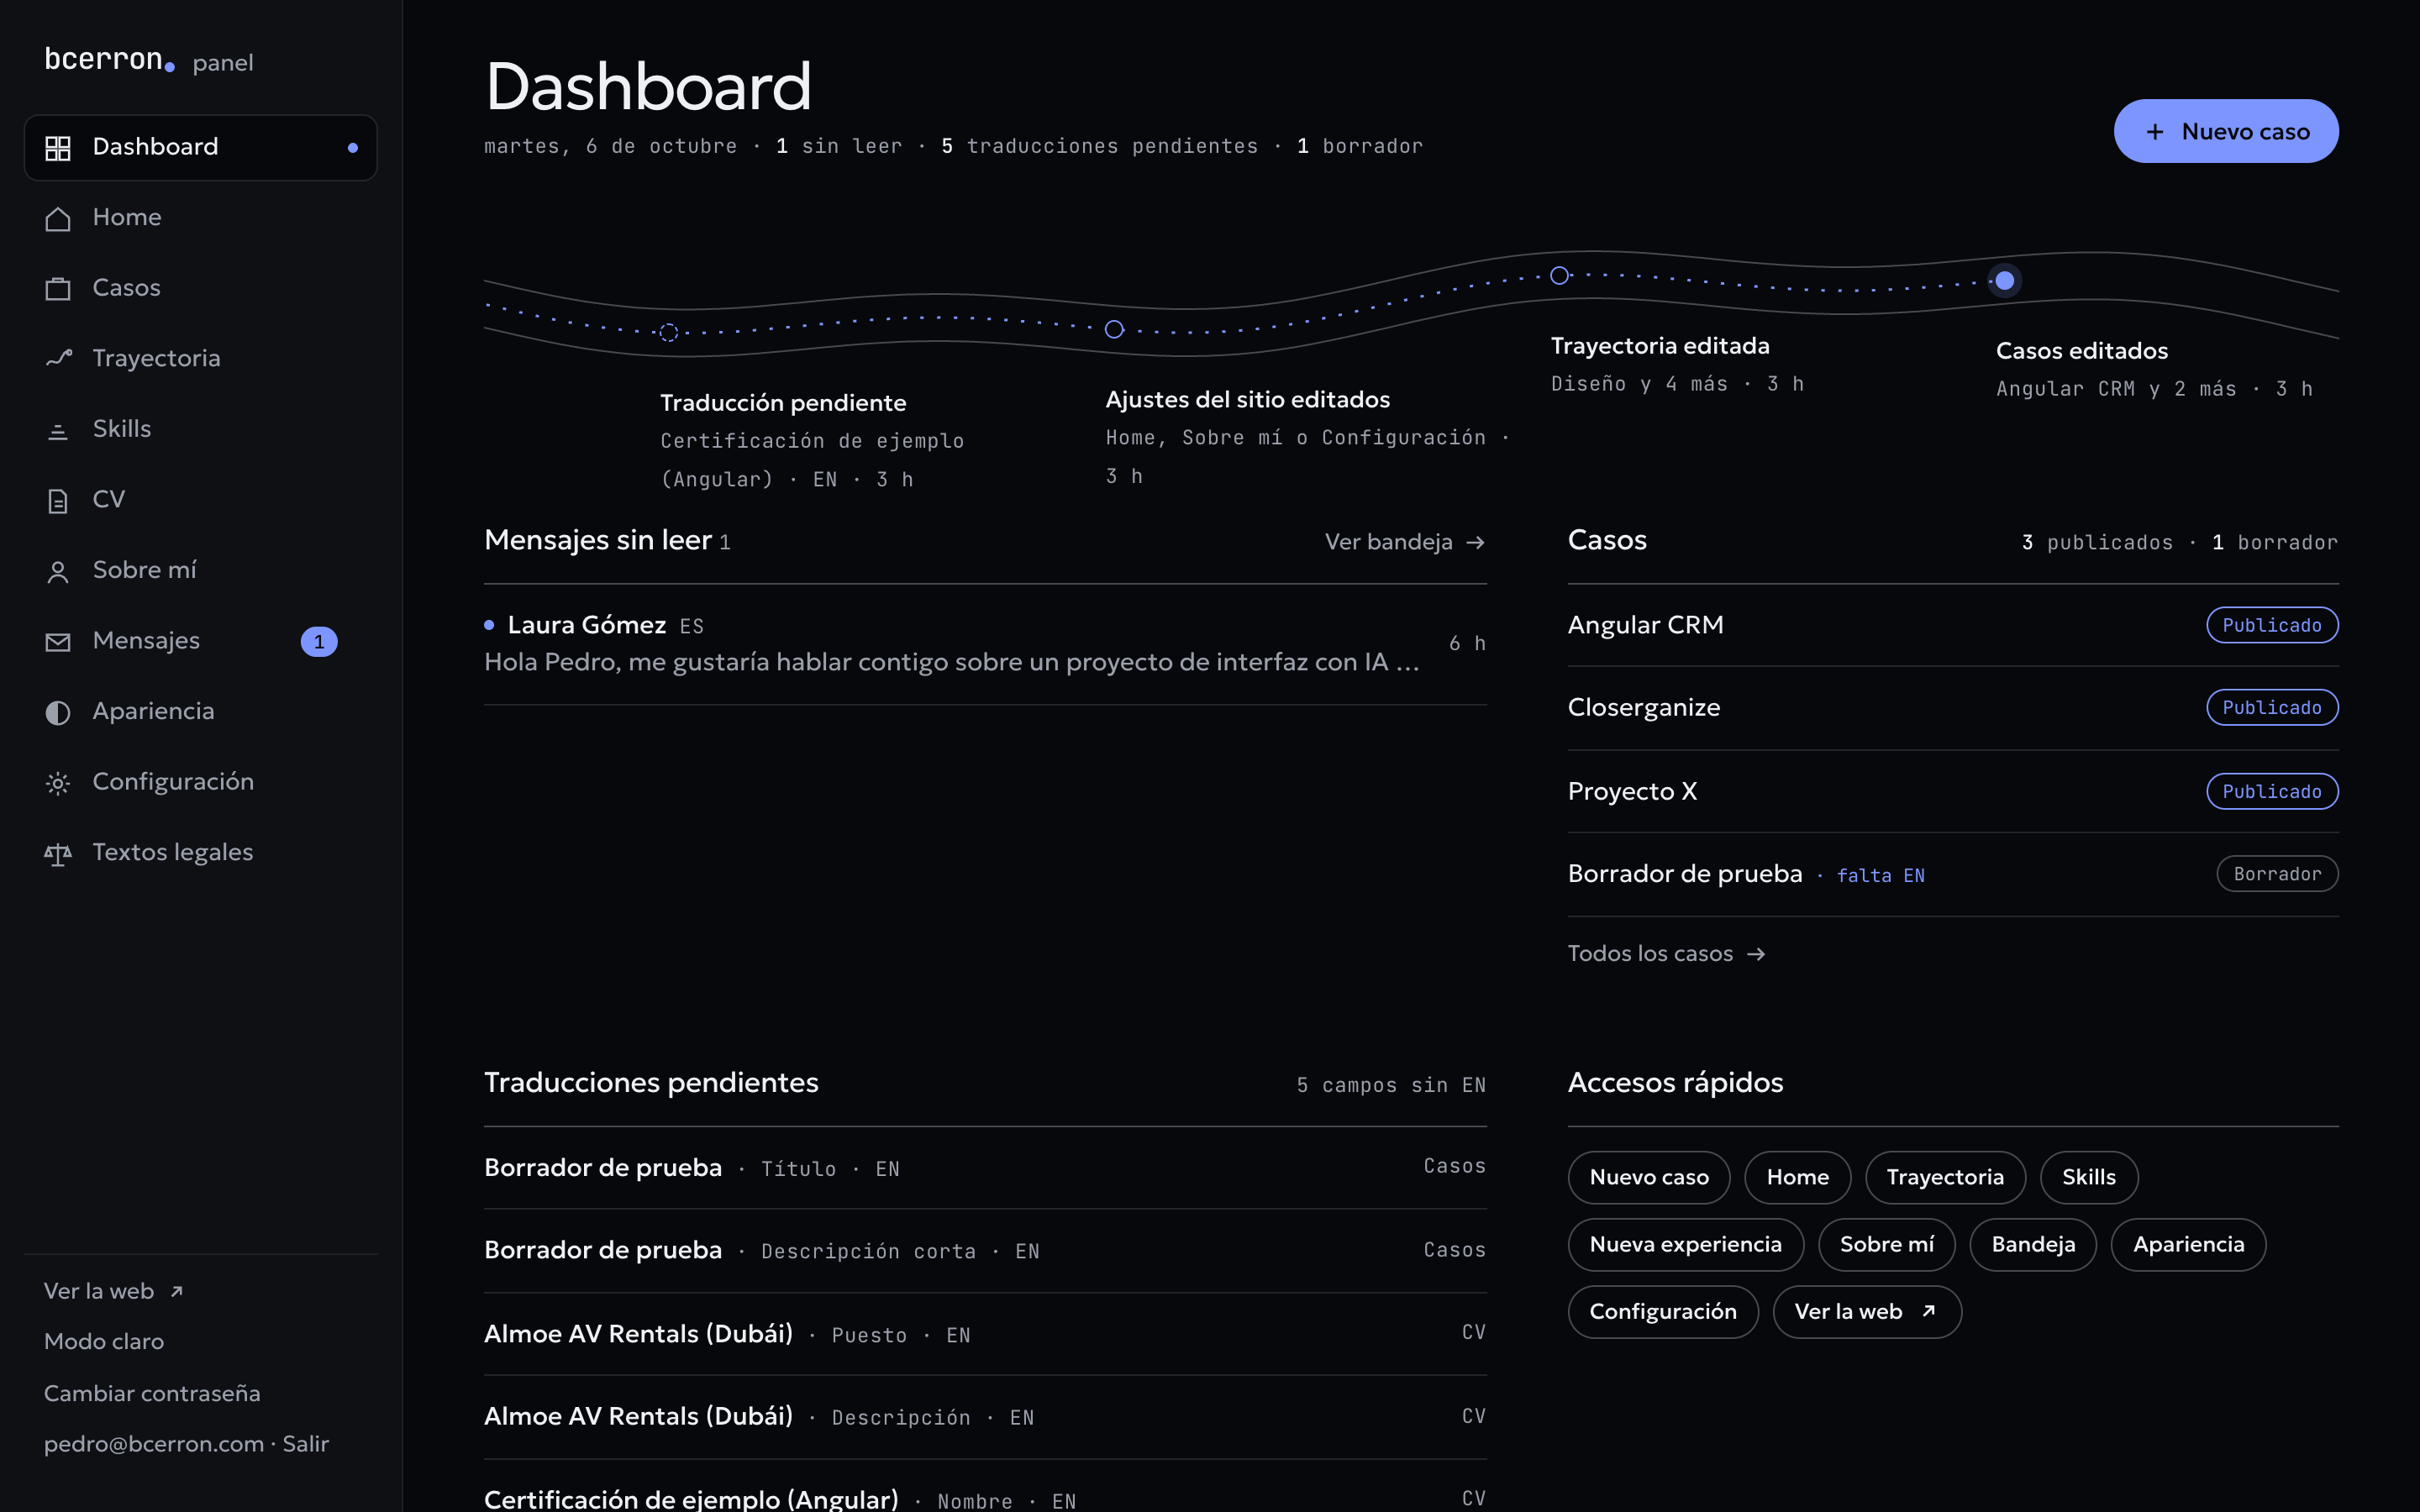The image size is (2420, 1512).
Task: Open the Laura Gómez unread message
Action: point(985,644)
